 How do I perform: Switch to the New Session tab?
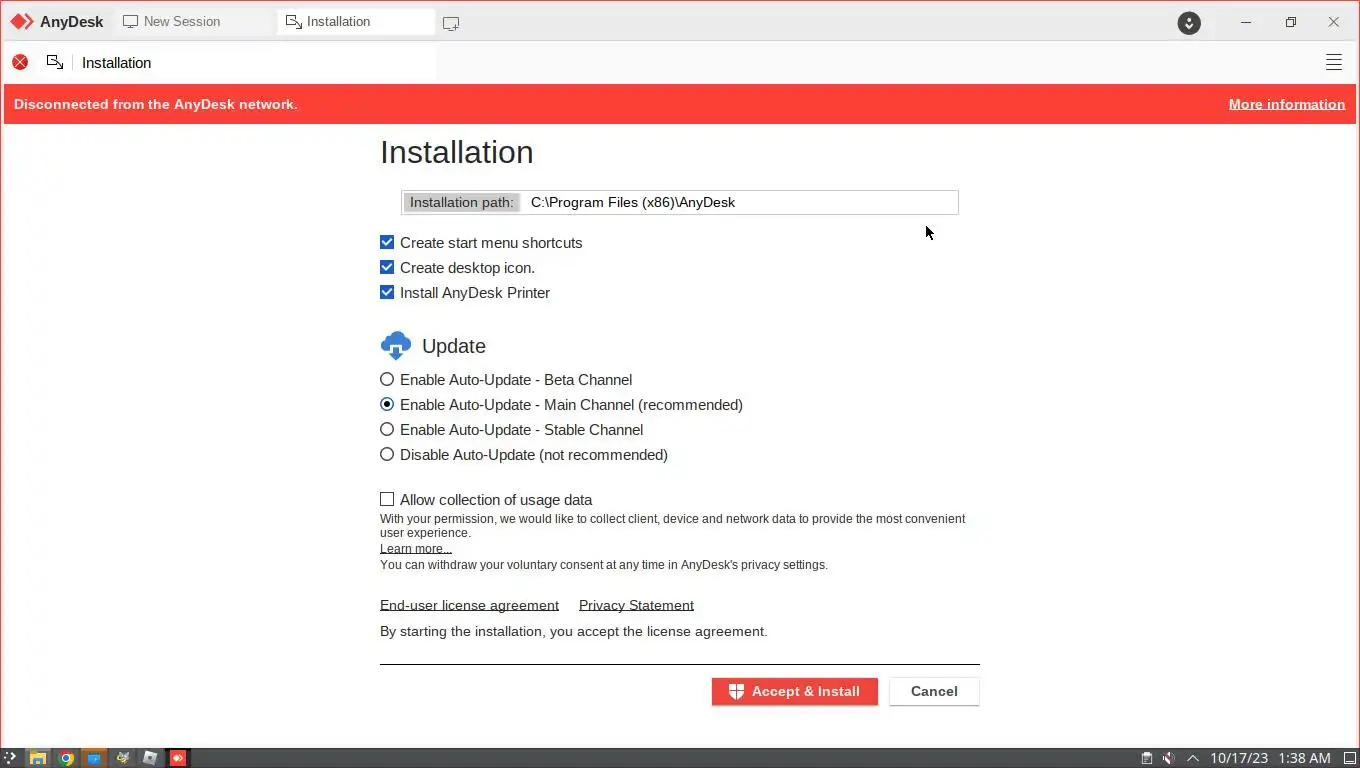click(195, 22)
